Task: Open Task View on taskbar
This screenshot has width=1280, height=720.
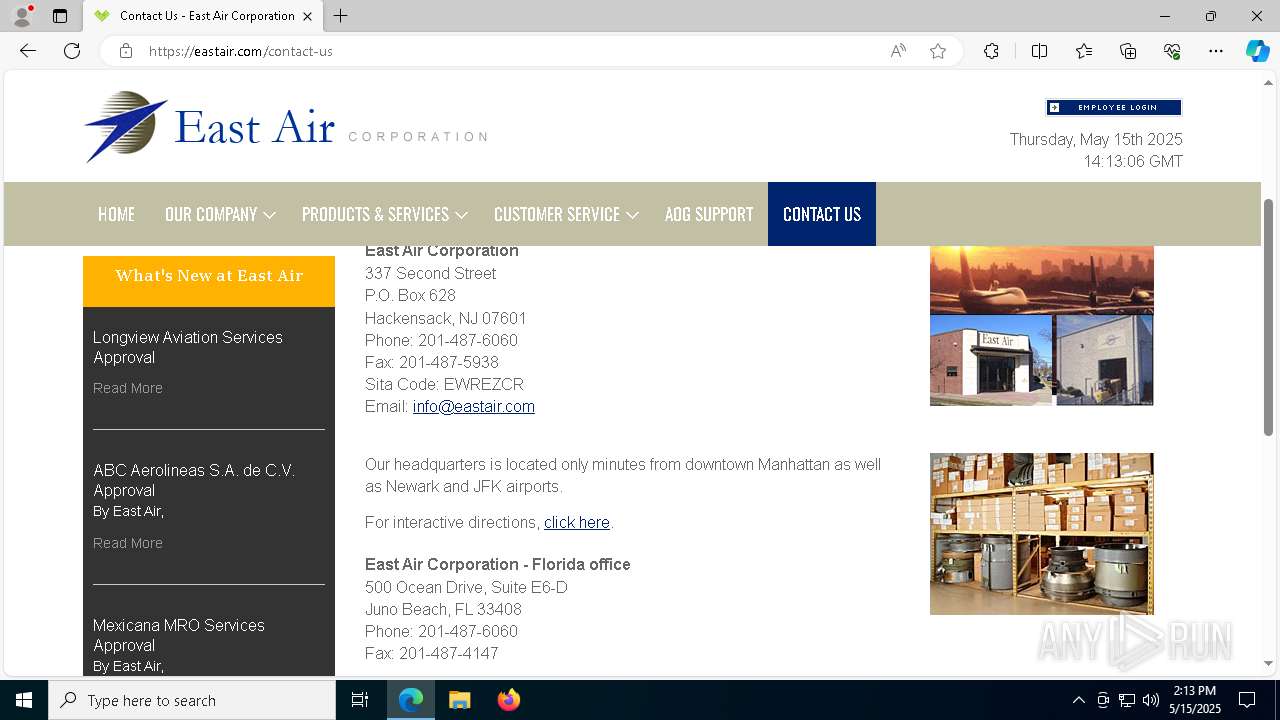Action: (360, 700)
